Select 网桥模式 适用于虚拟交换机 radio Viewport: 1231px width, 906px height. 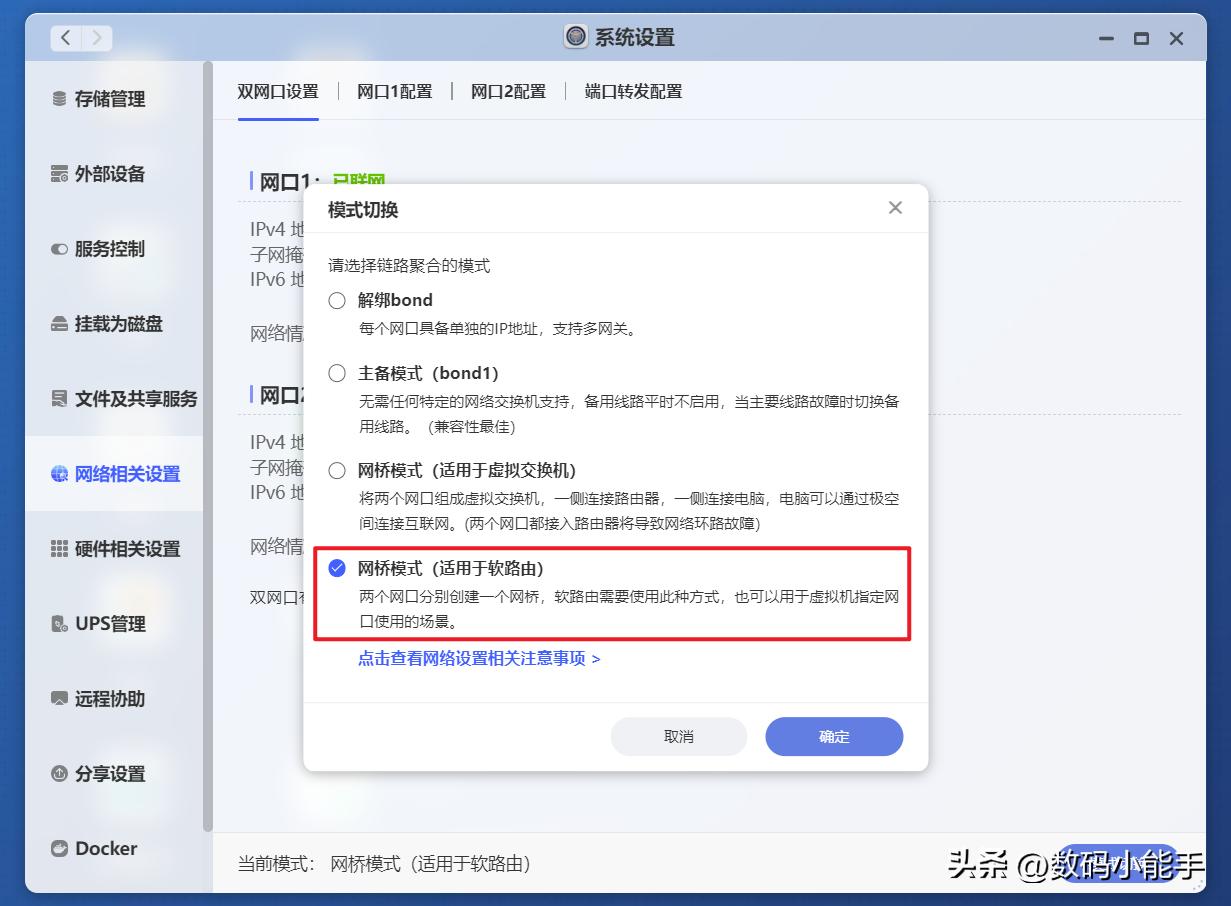tap(337, 471)
